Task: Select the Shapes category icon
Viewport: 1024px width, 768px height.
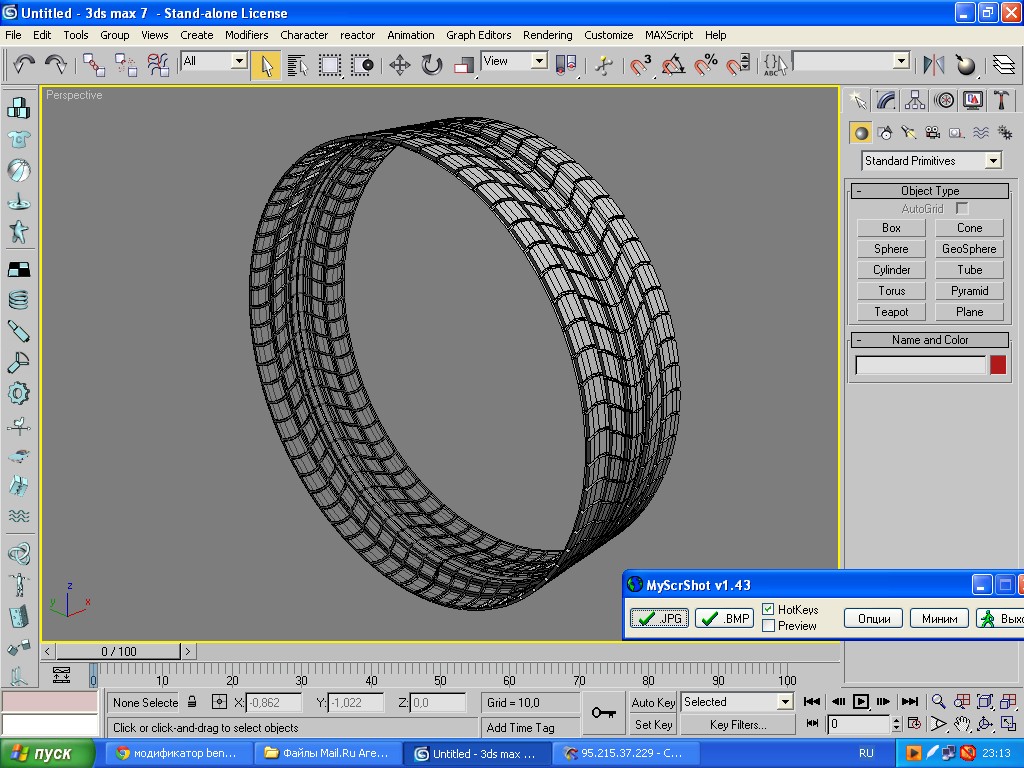Action: [885, 133]
